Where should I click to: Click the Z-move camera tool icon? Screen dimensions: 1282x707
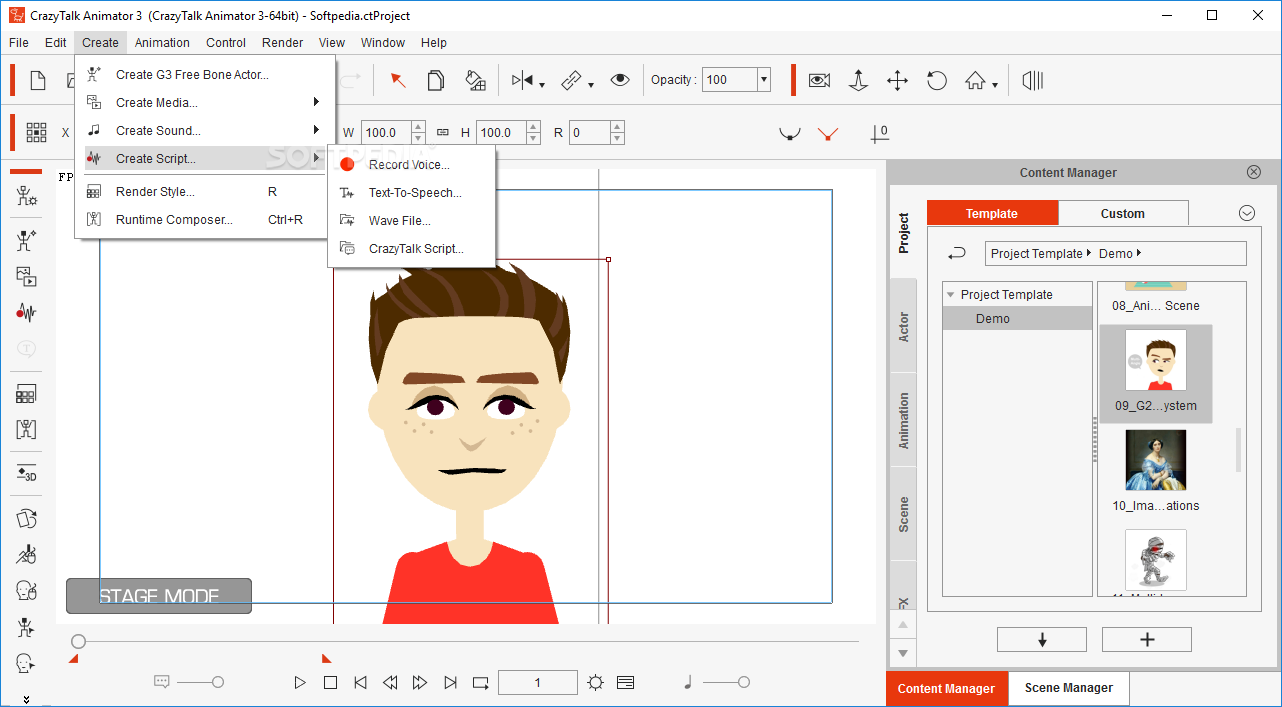point(858,80)
